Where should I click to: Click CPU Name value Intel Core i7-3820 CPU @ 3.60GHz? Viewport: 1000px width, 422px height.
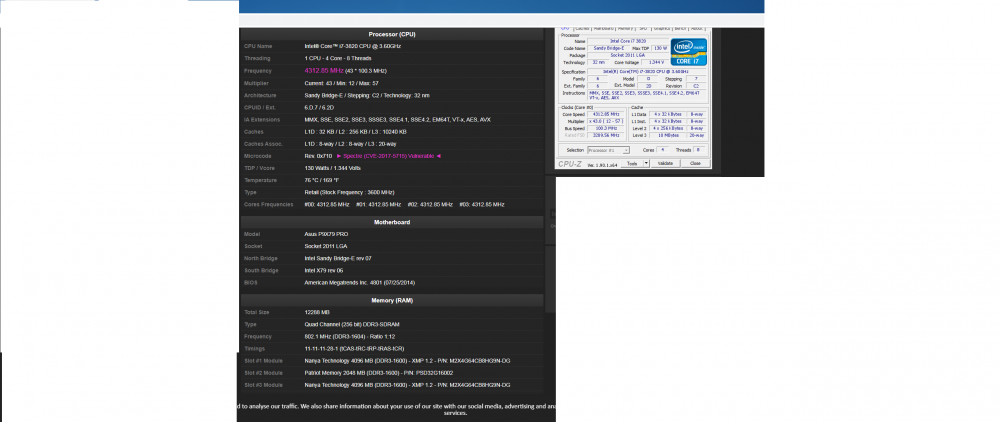click(x=353, y=47)
